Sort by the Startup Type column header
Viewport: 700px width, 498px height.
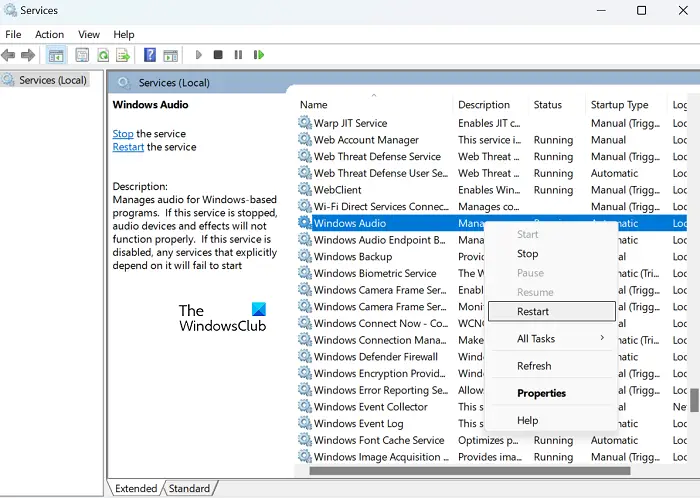tap(625, 105)
